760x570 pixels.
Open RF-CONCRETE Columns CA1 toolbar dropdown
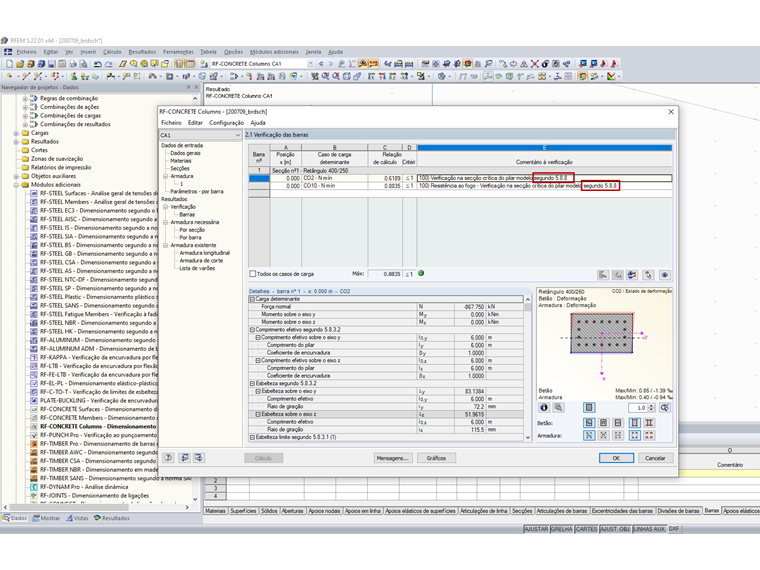click(310, 63)
